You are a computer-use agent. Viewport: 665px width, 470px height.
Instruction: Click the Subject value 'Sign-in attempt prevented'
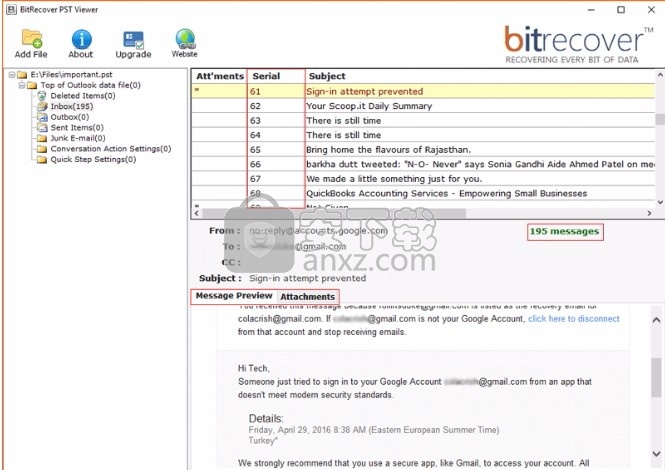click(307, 278)
